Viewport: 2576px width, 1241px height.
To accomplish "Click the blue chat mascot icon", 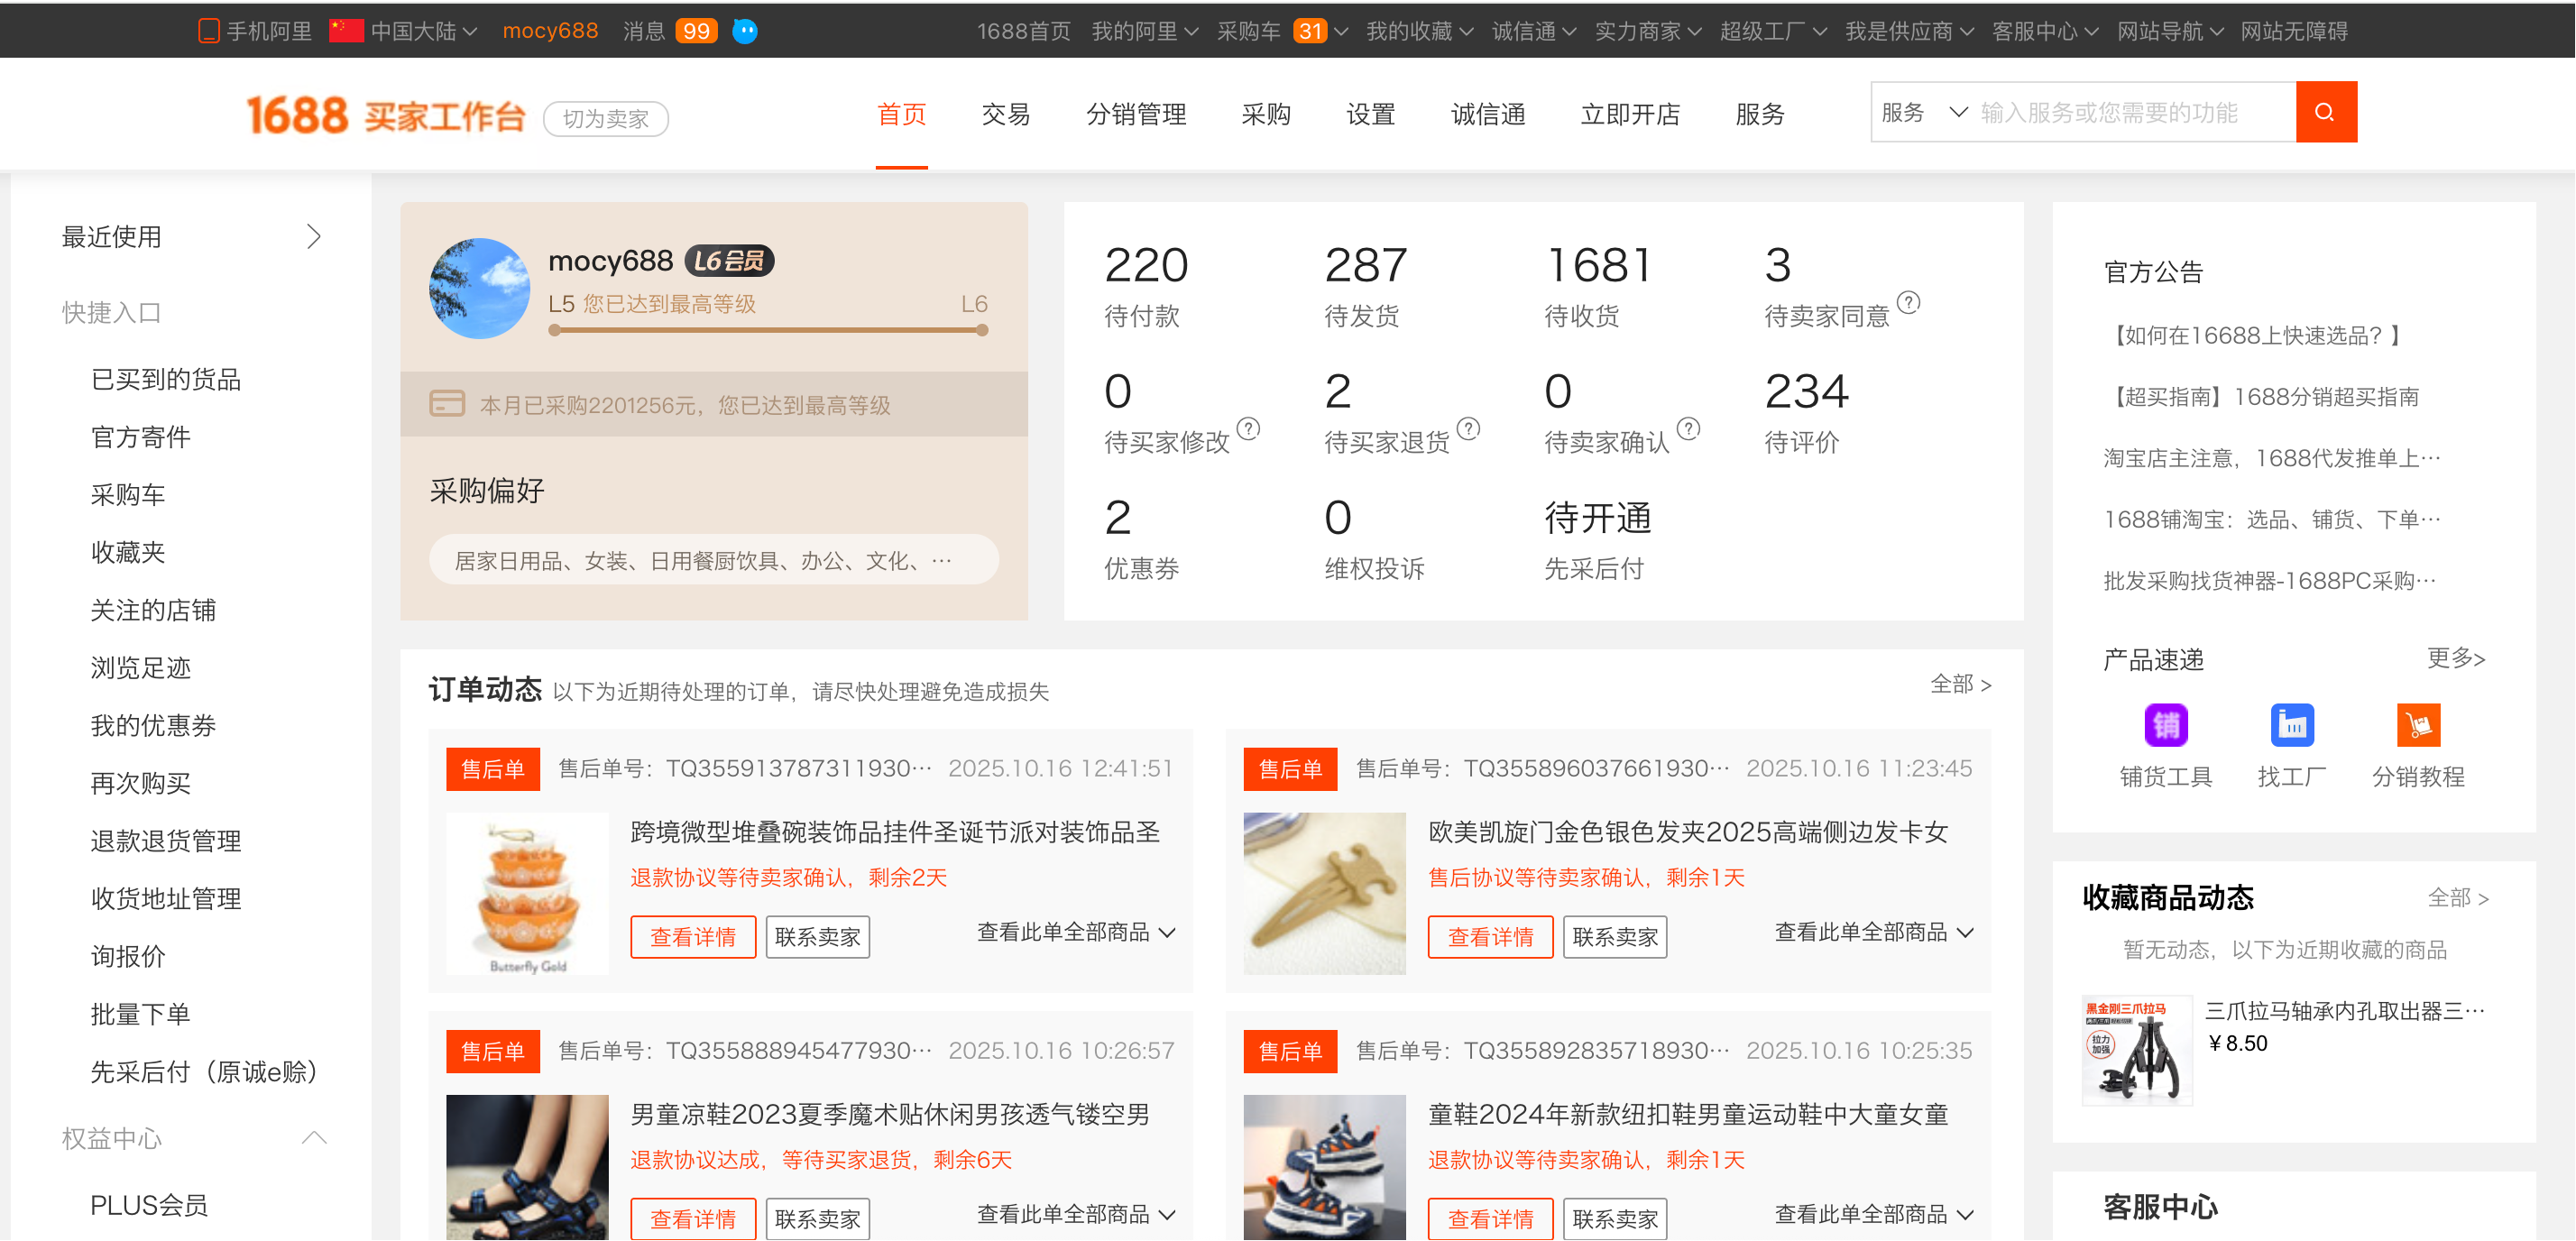I will pyautogui.click(x=745, y=31).
